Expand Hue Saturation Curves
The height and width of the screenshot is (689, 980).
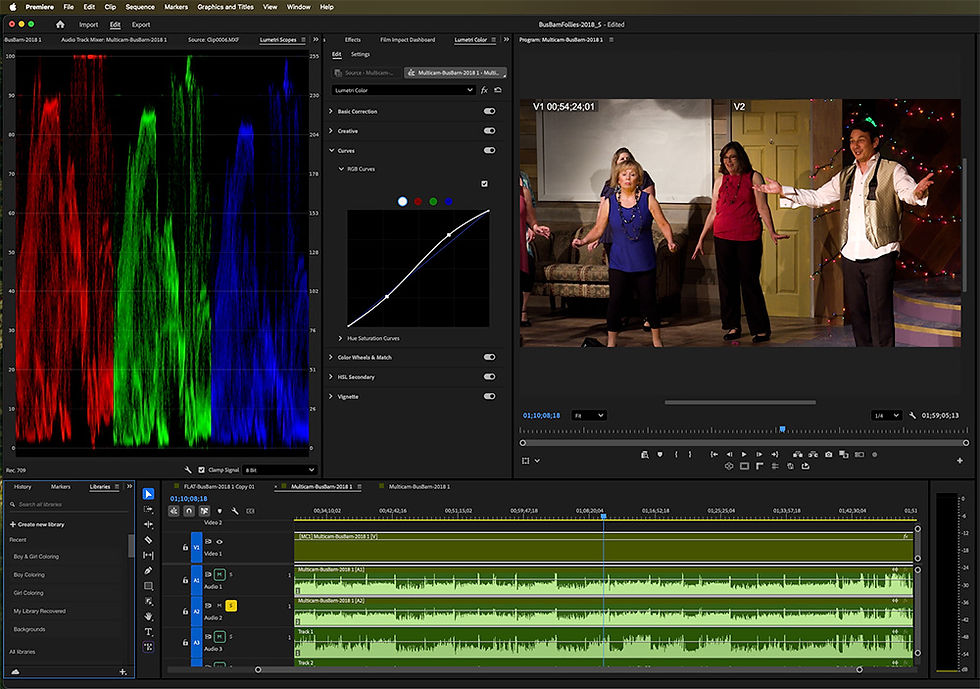[x=341, y=338]
